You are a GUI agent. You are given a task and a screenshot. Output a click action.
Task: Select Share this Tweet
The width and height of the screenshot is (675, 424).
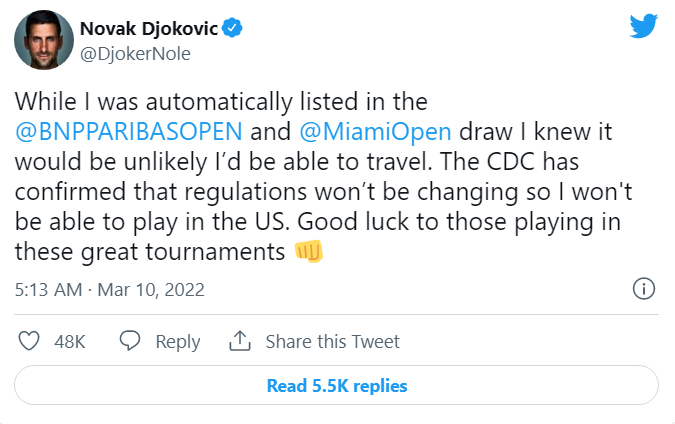pyautogui.click(x=332, y=341)
